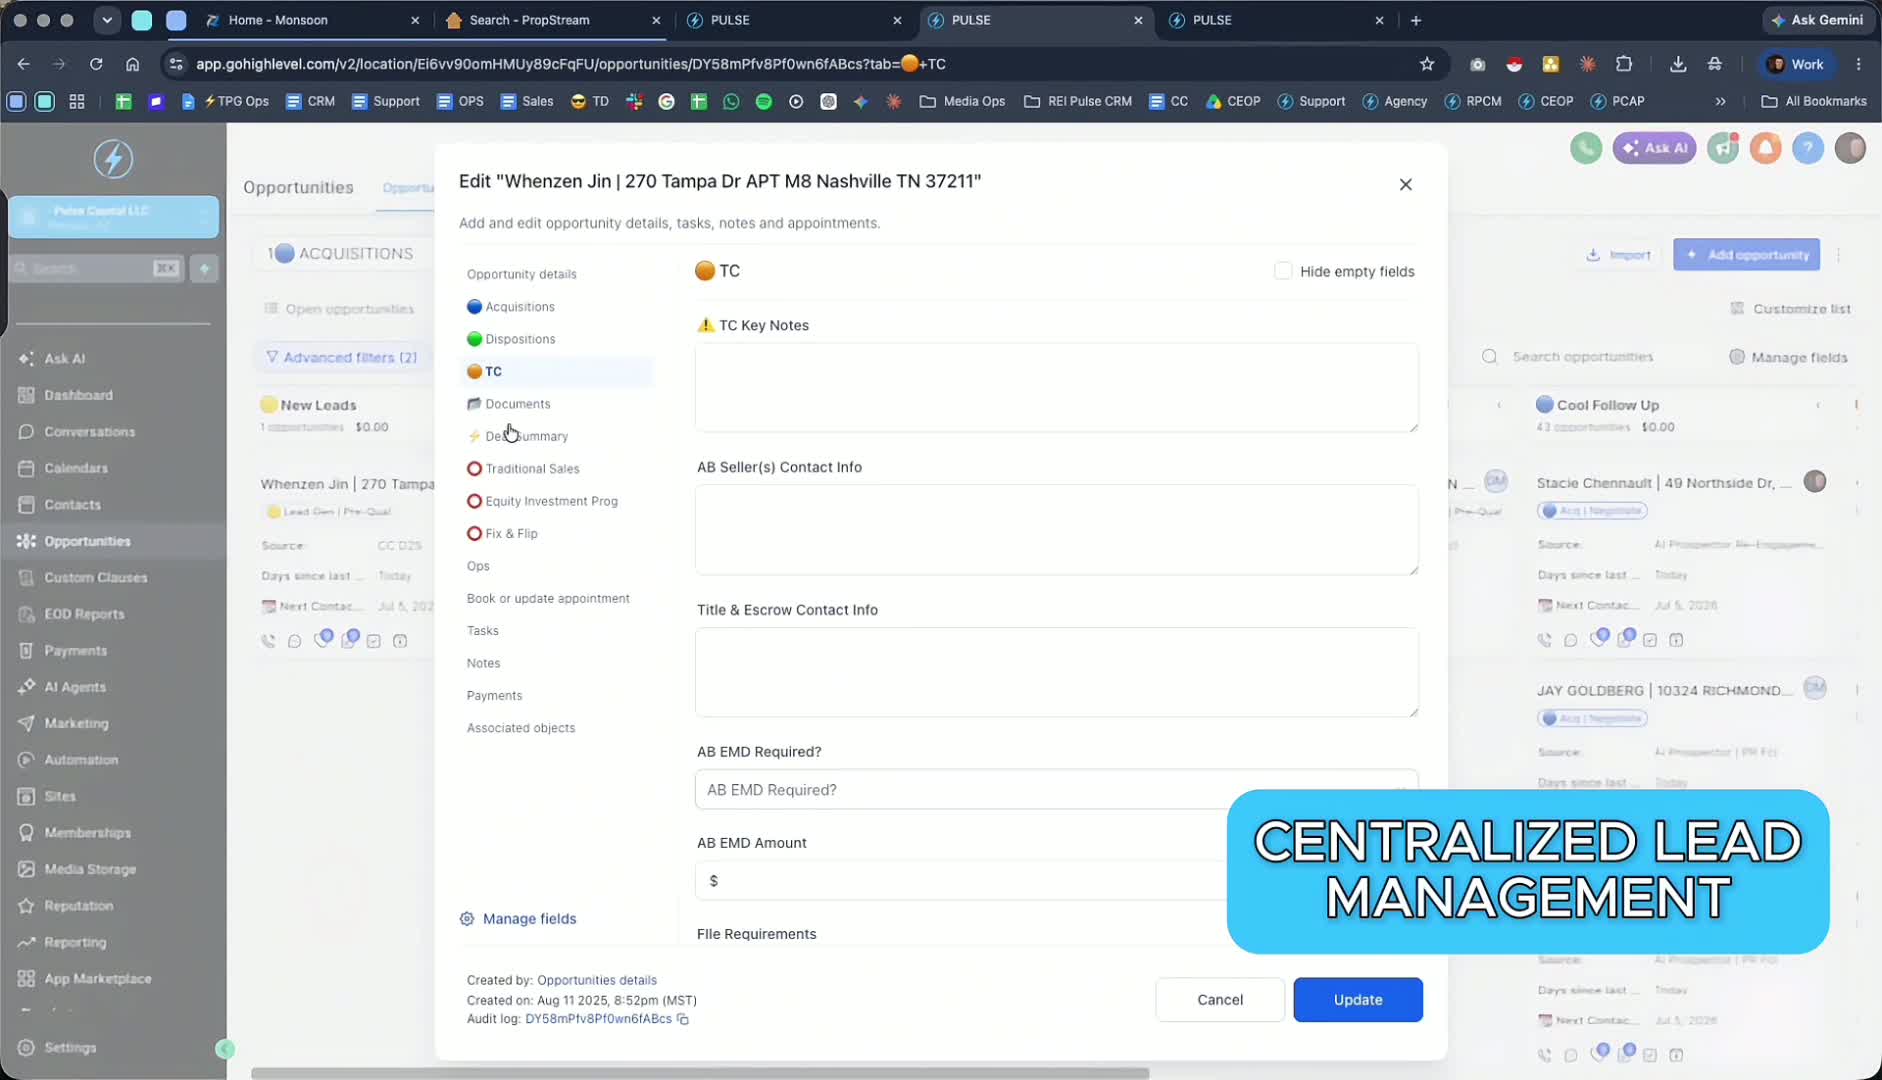Bookmark this page with the star icon

1427,64
